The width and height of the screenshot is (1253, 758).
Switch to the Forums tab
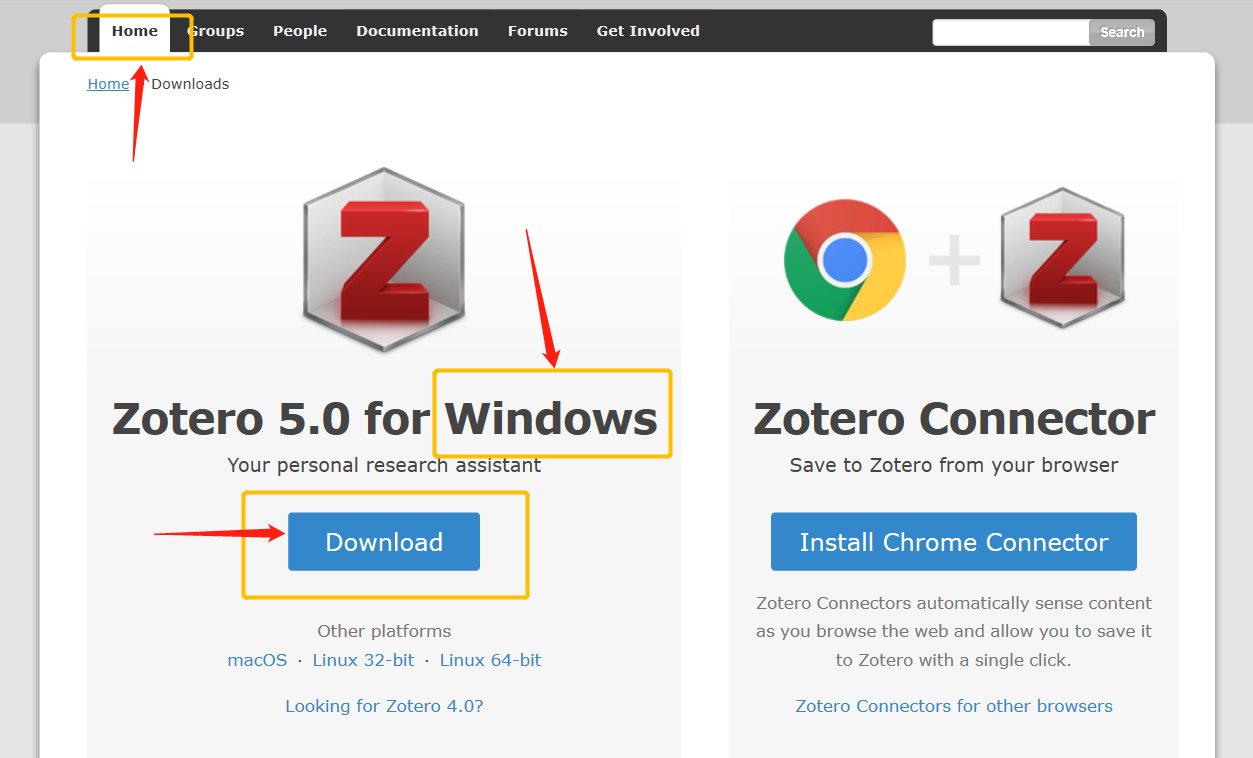point(537,31)
